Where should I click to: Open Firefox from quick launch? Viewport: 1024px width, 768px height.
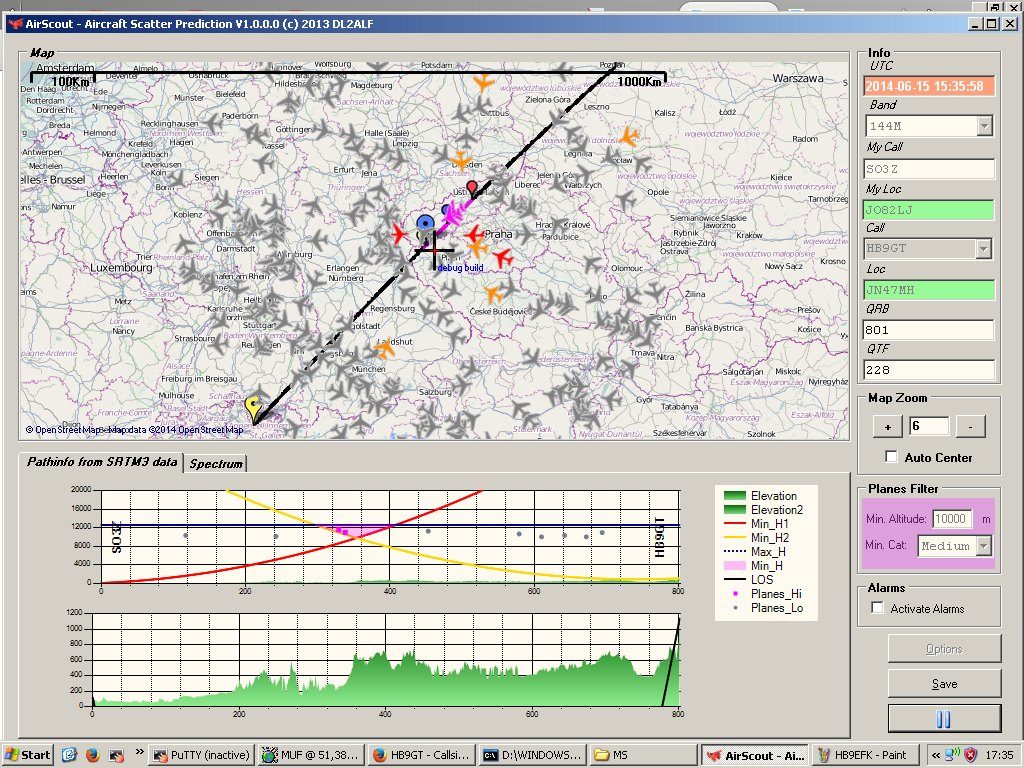tap(92, 754)
